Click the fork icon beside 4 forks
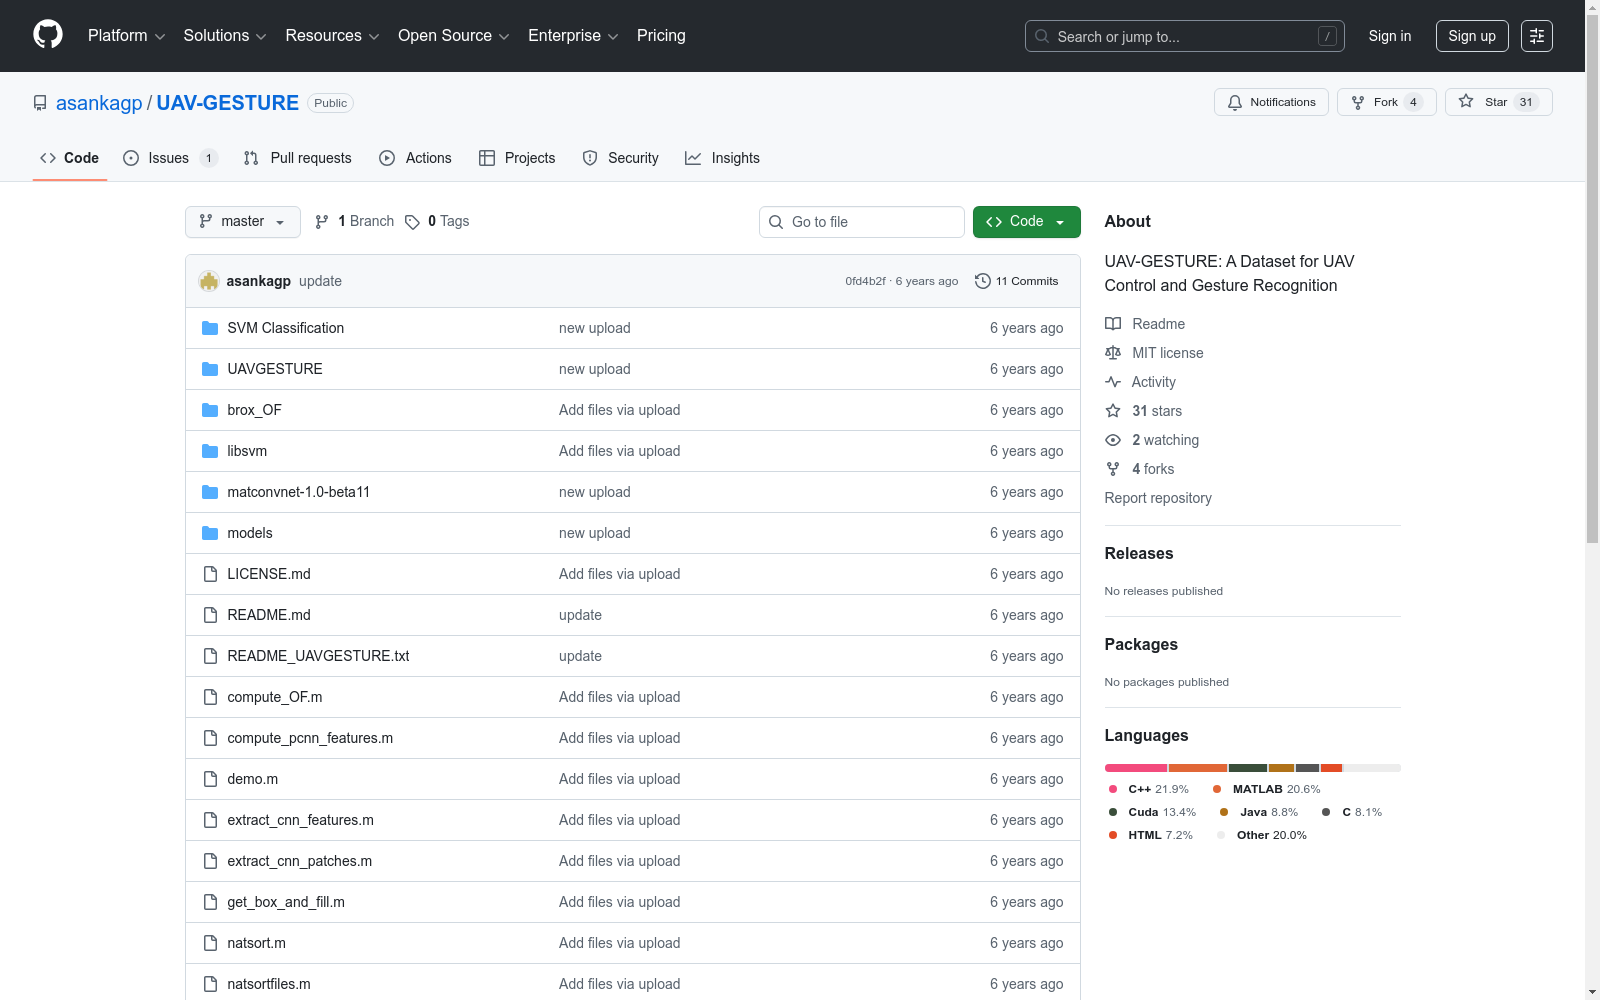Image resolution: width=1600 pixels, height=1000 pixels. (x=1113, y=469)
